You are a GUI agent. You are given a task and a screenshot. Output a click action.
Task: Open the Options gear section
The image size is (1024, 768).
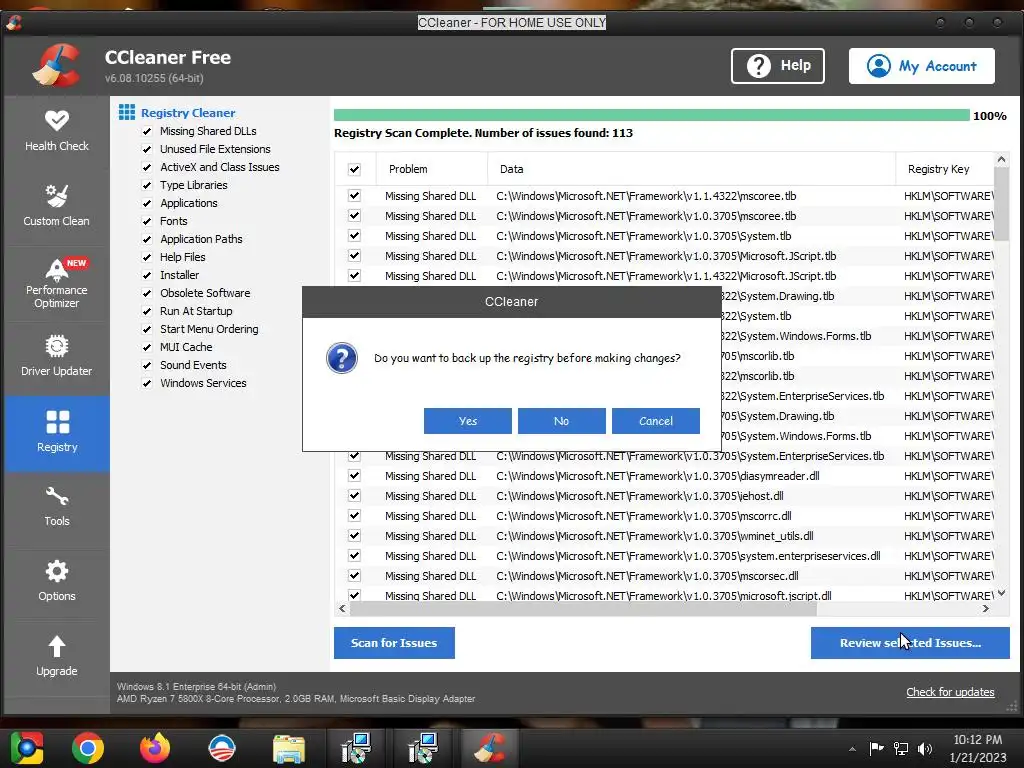[x=57, y=581]
